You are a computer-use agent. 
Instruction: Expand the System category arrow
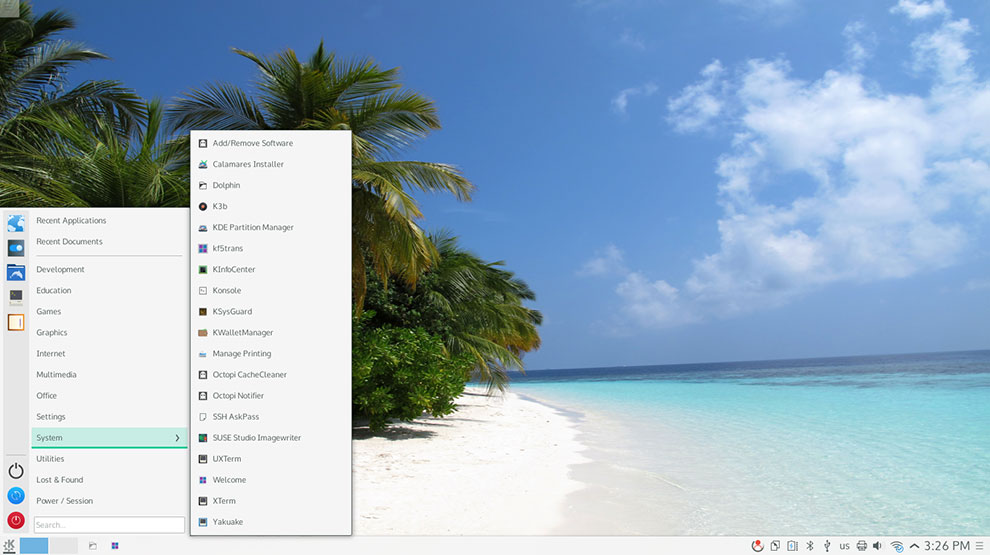[177, 438]
